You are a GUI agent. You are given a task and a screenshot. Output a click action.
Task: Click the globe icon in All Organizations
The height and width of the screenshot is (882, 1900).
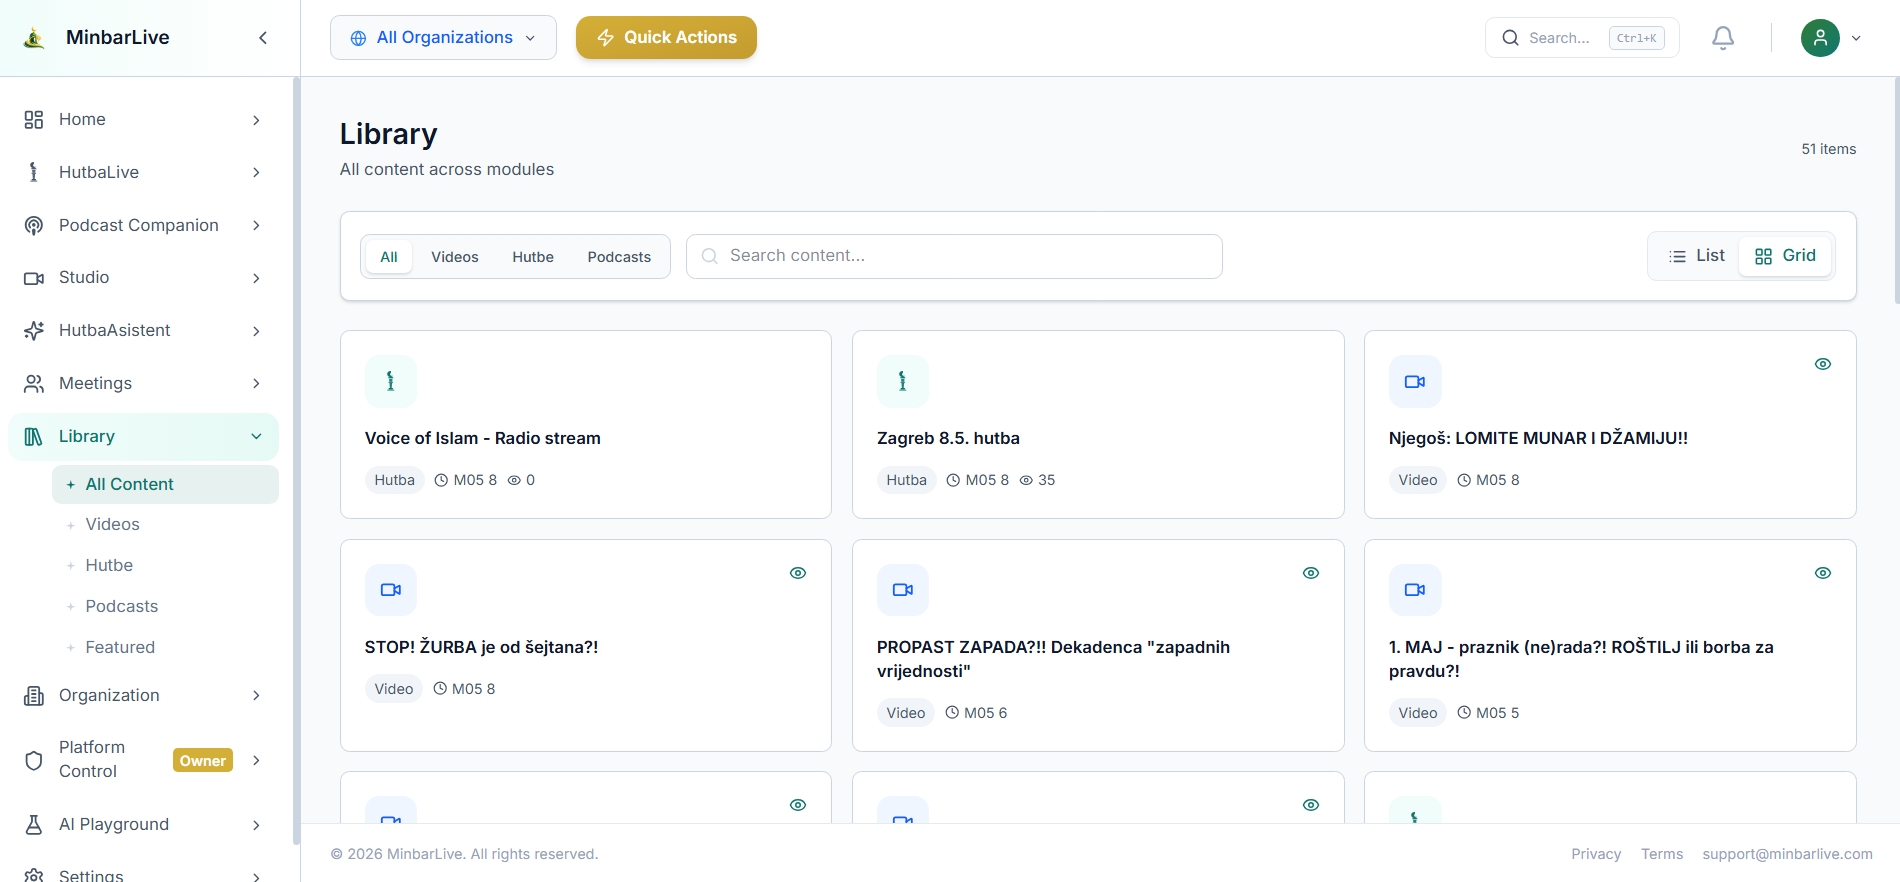[358, 38]
